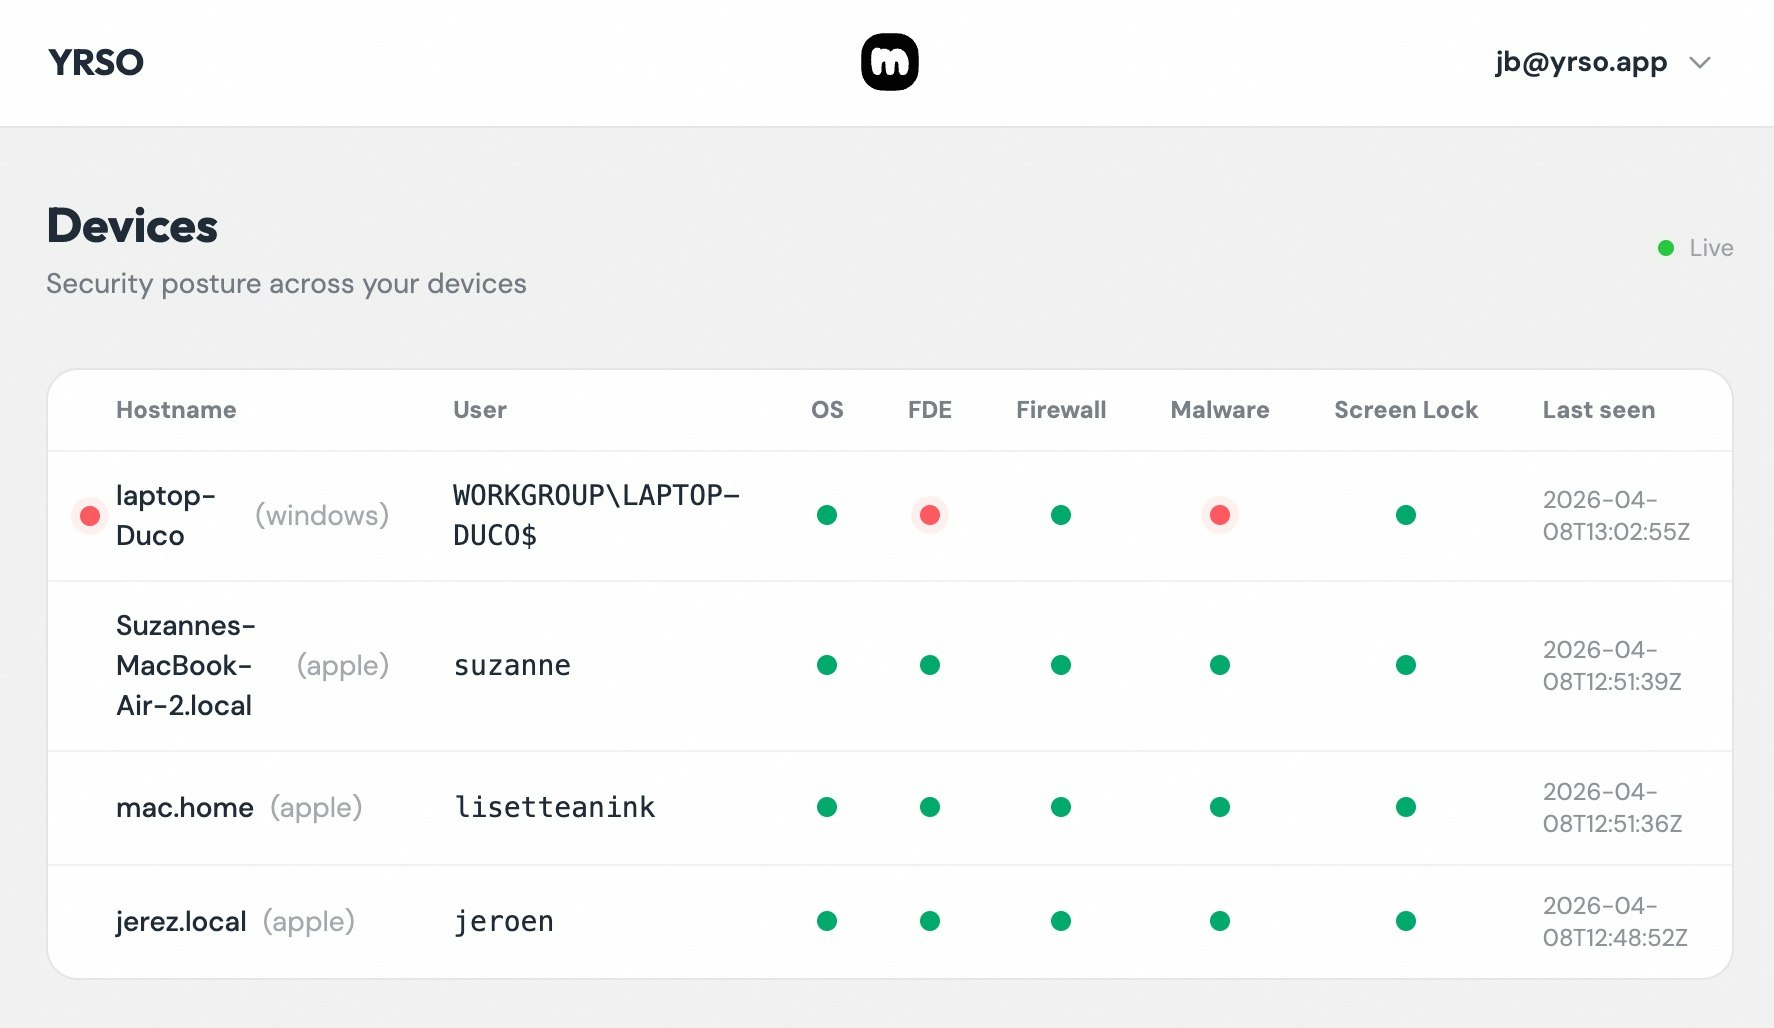This screenshot has width=1774, height=1028.
Task: Click laptop-Duco Screen Lock status dot
Action: (1406, 515)
